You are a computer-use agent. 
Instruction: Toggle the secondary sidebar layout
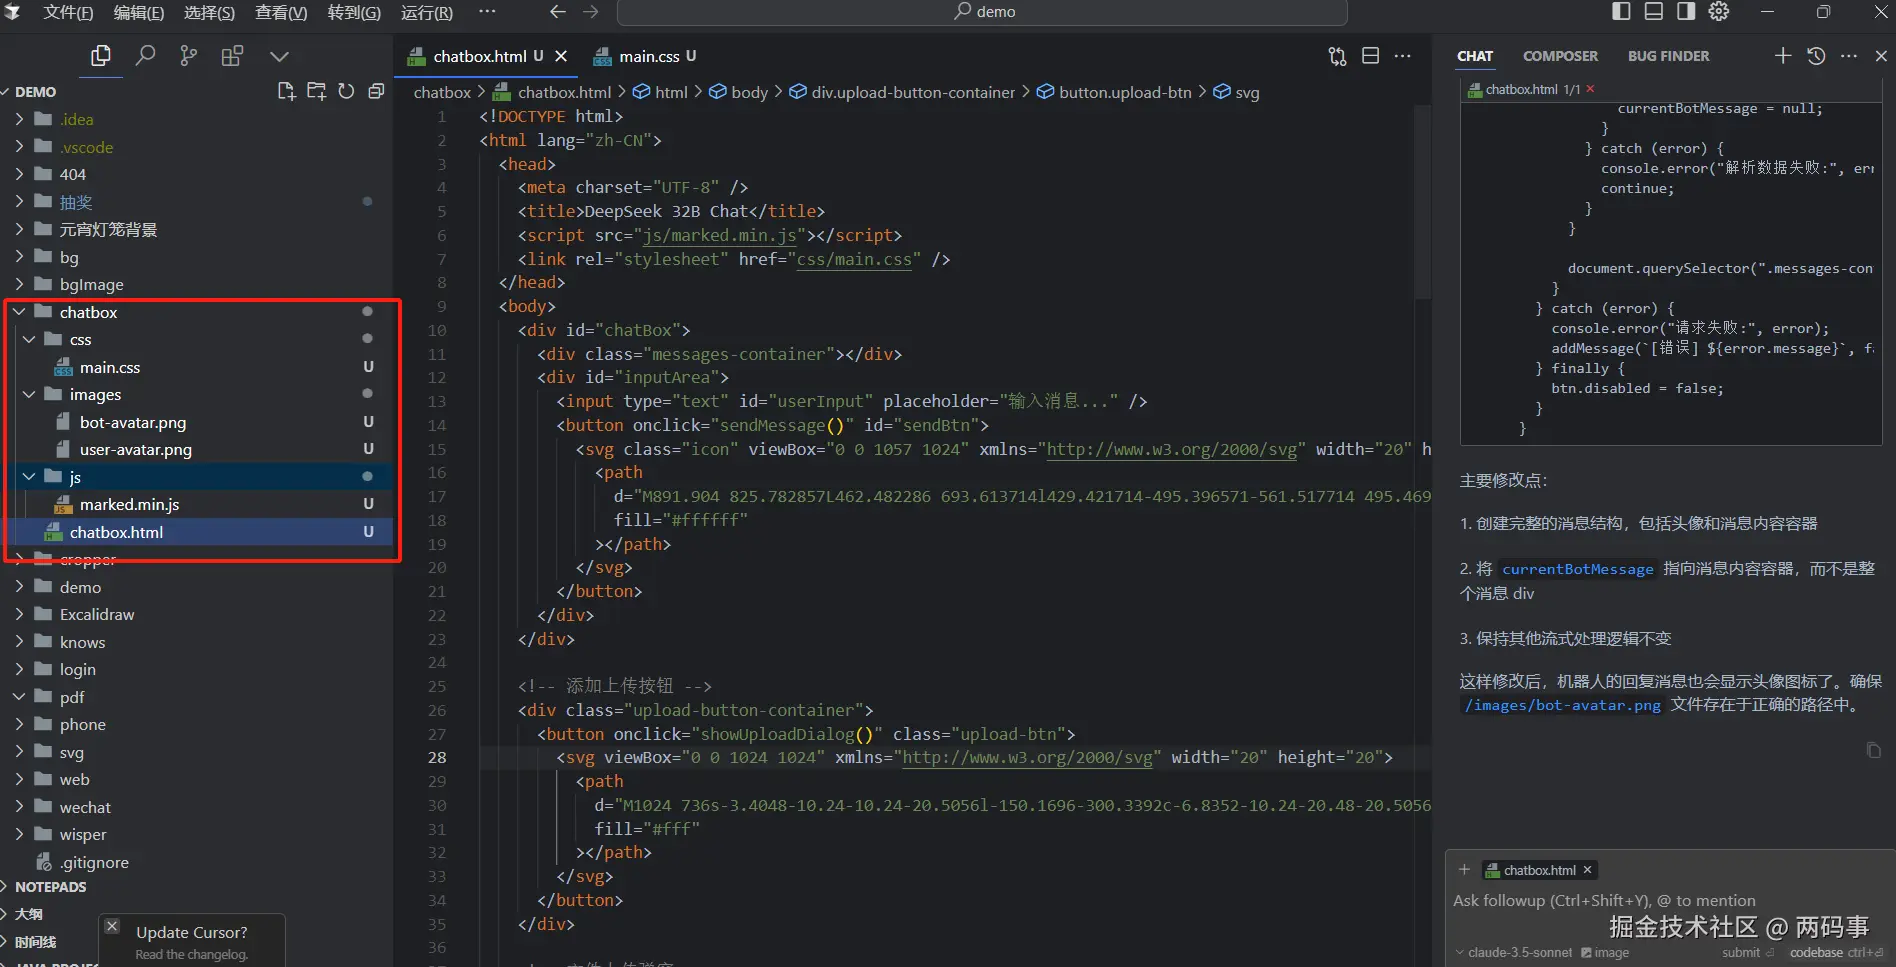tap(1686, 11)
